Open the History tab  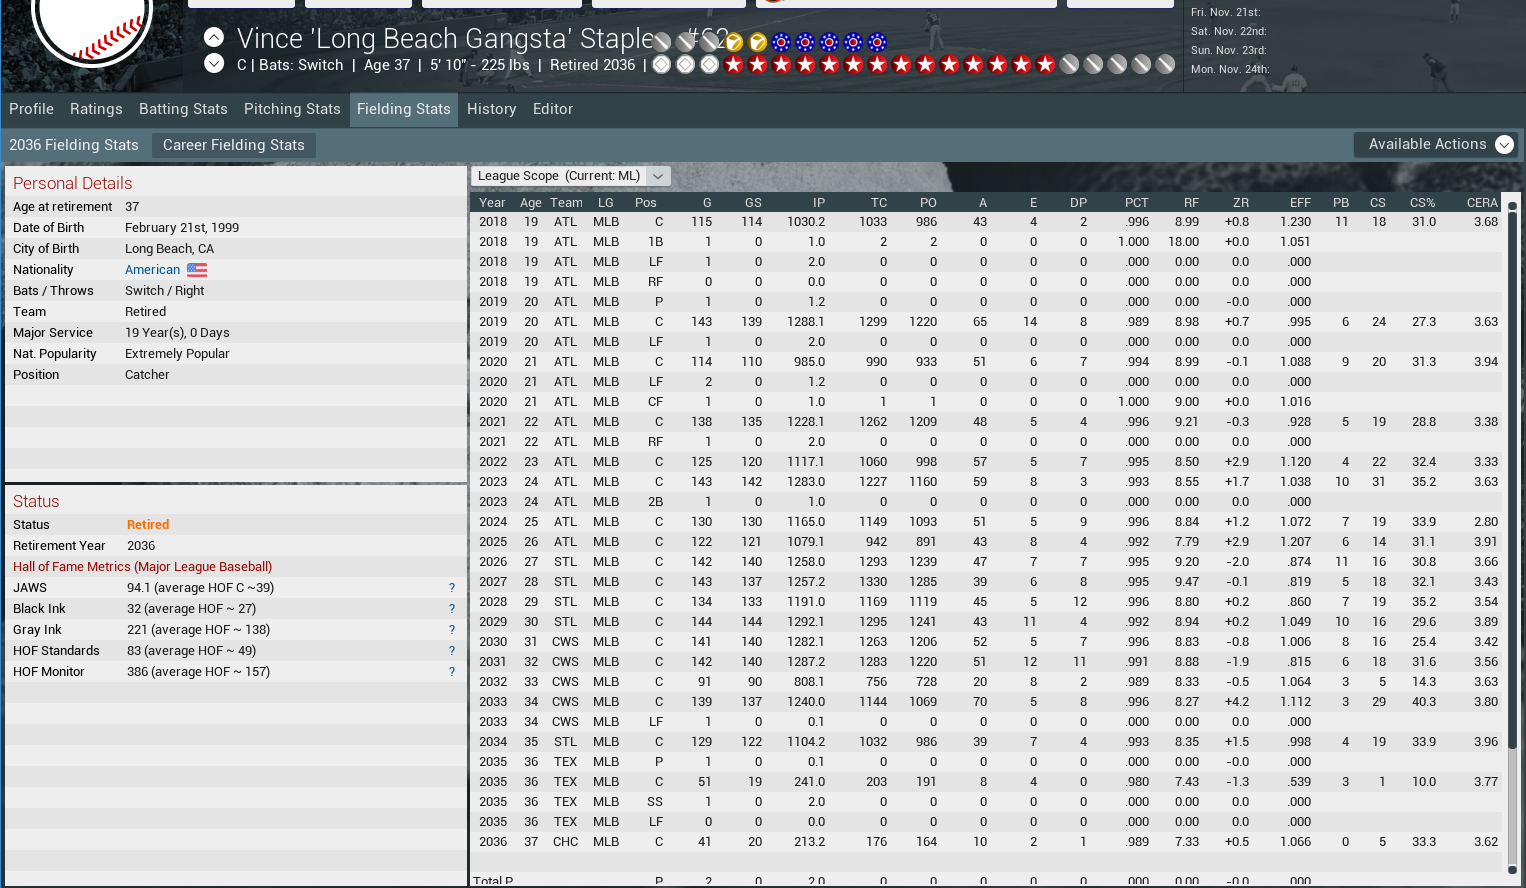coord(491,109)
